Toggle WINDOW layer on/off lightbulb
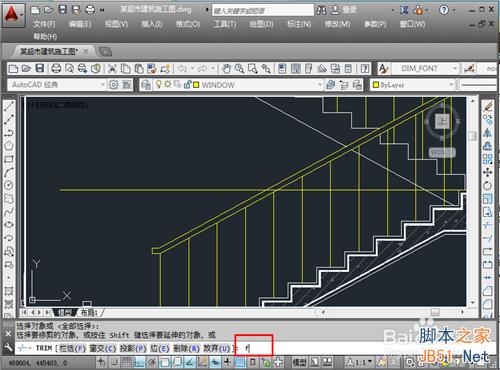 pyautogui.click(x=159, y=84)
